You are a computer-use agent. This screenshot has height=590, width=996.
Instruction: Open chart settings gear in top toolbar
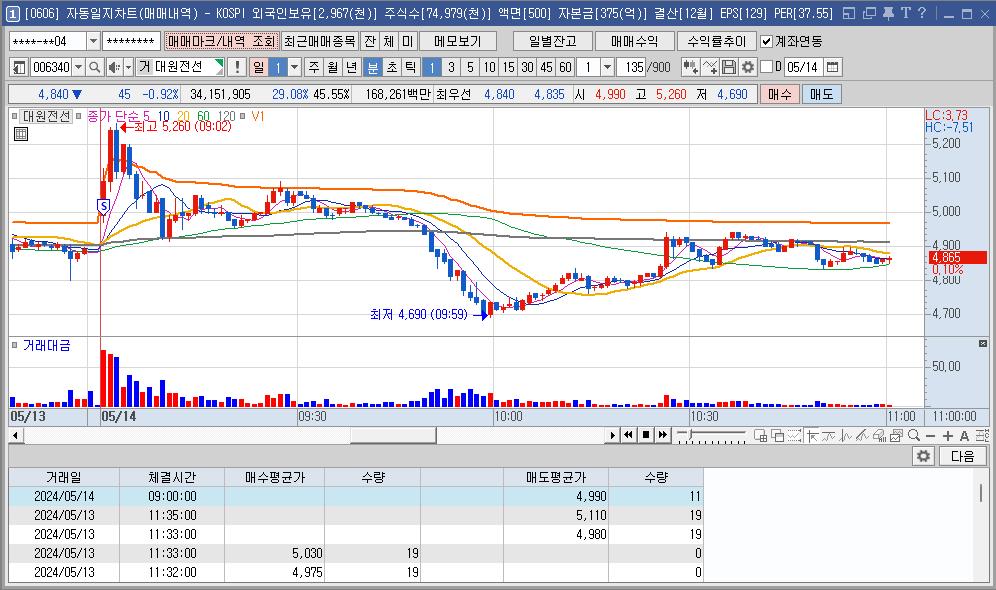(748, 67)
